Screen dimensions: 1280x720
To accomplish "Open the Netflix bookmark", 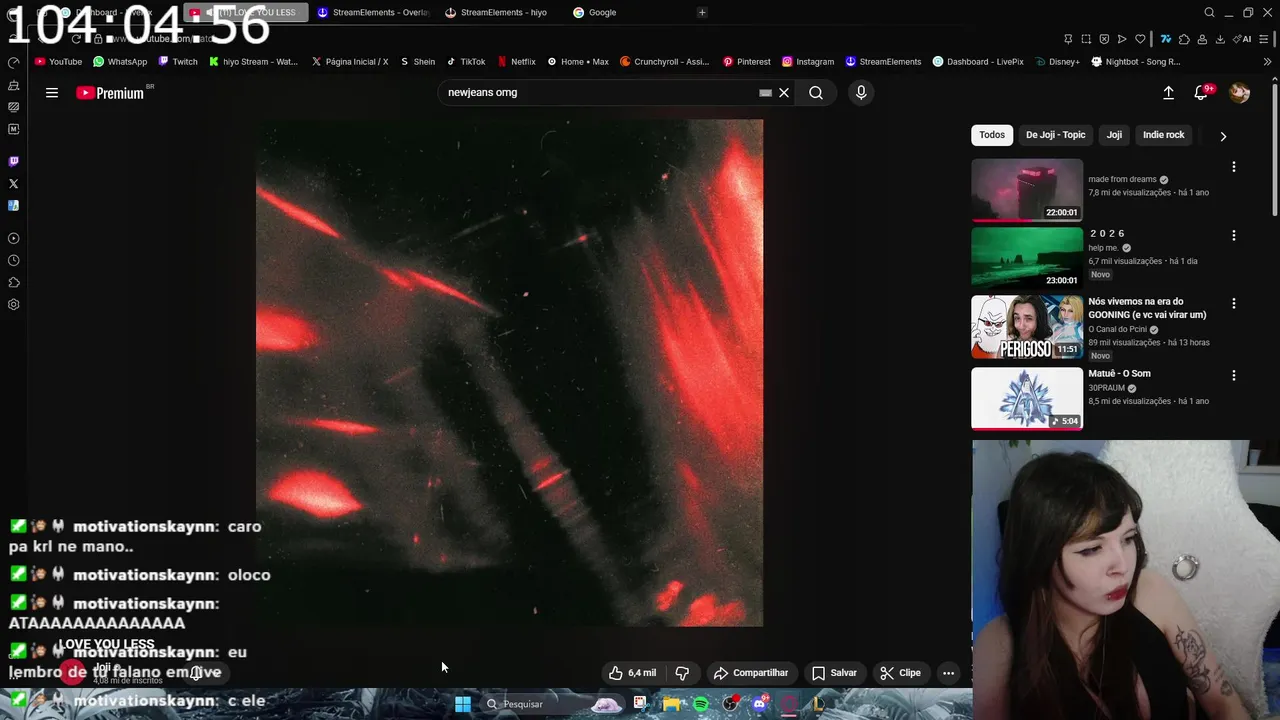I will click(516, 62).
